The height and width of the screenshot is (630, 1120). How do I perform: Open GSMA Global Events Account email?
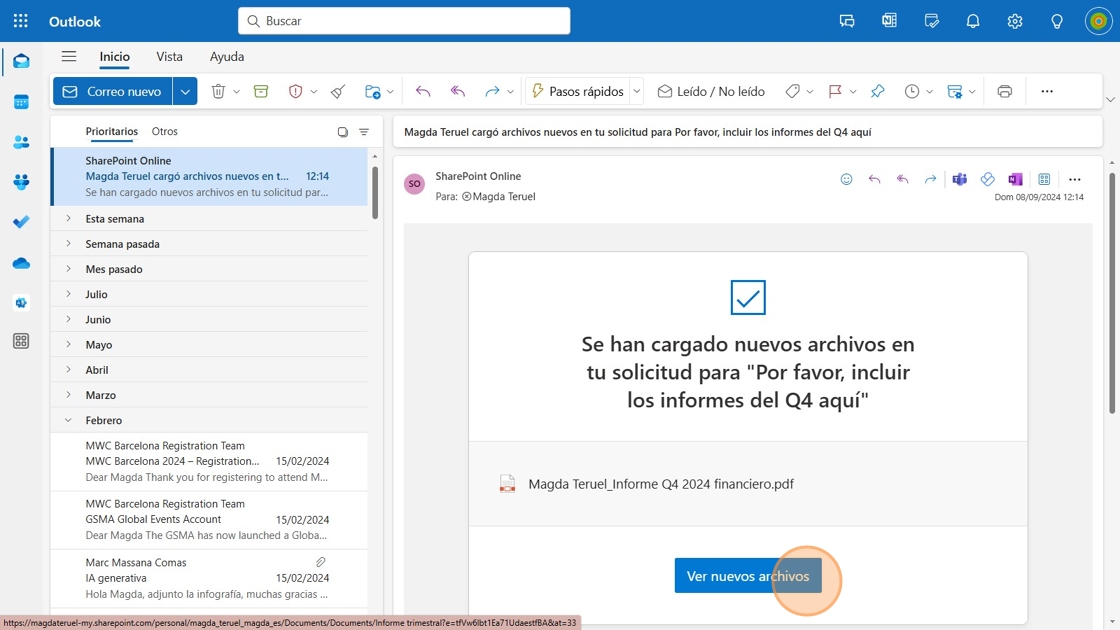click(x=209, y=519)
